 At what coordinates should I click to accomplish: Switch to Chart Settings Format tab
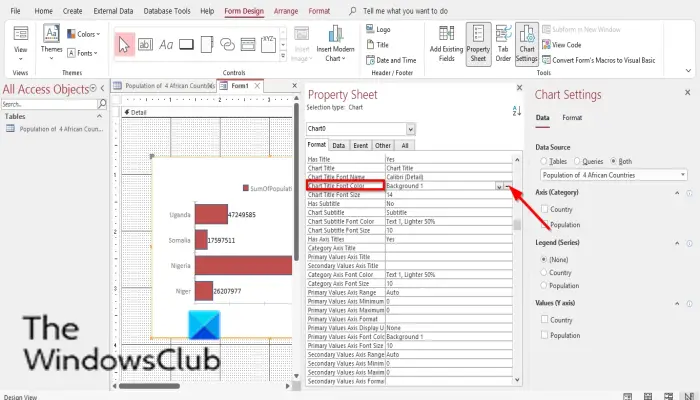pyautogui.click(x=572, y=118)
